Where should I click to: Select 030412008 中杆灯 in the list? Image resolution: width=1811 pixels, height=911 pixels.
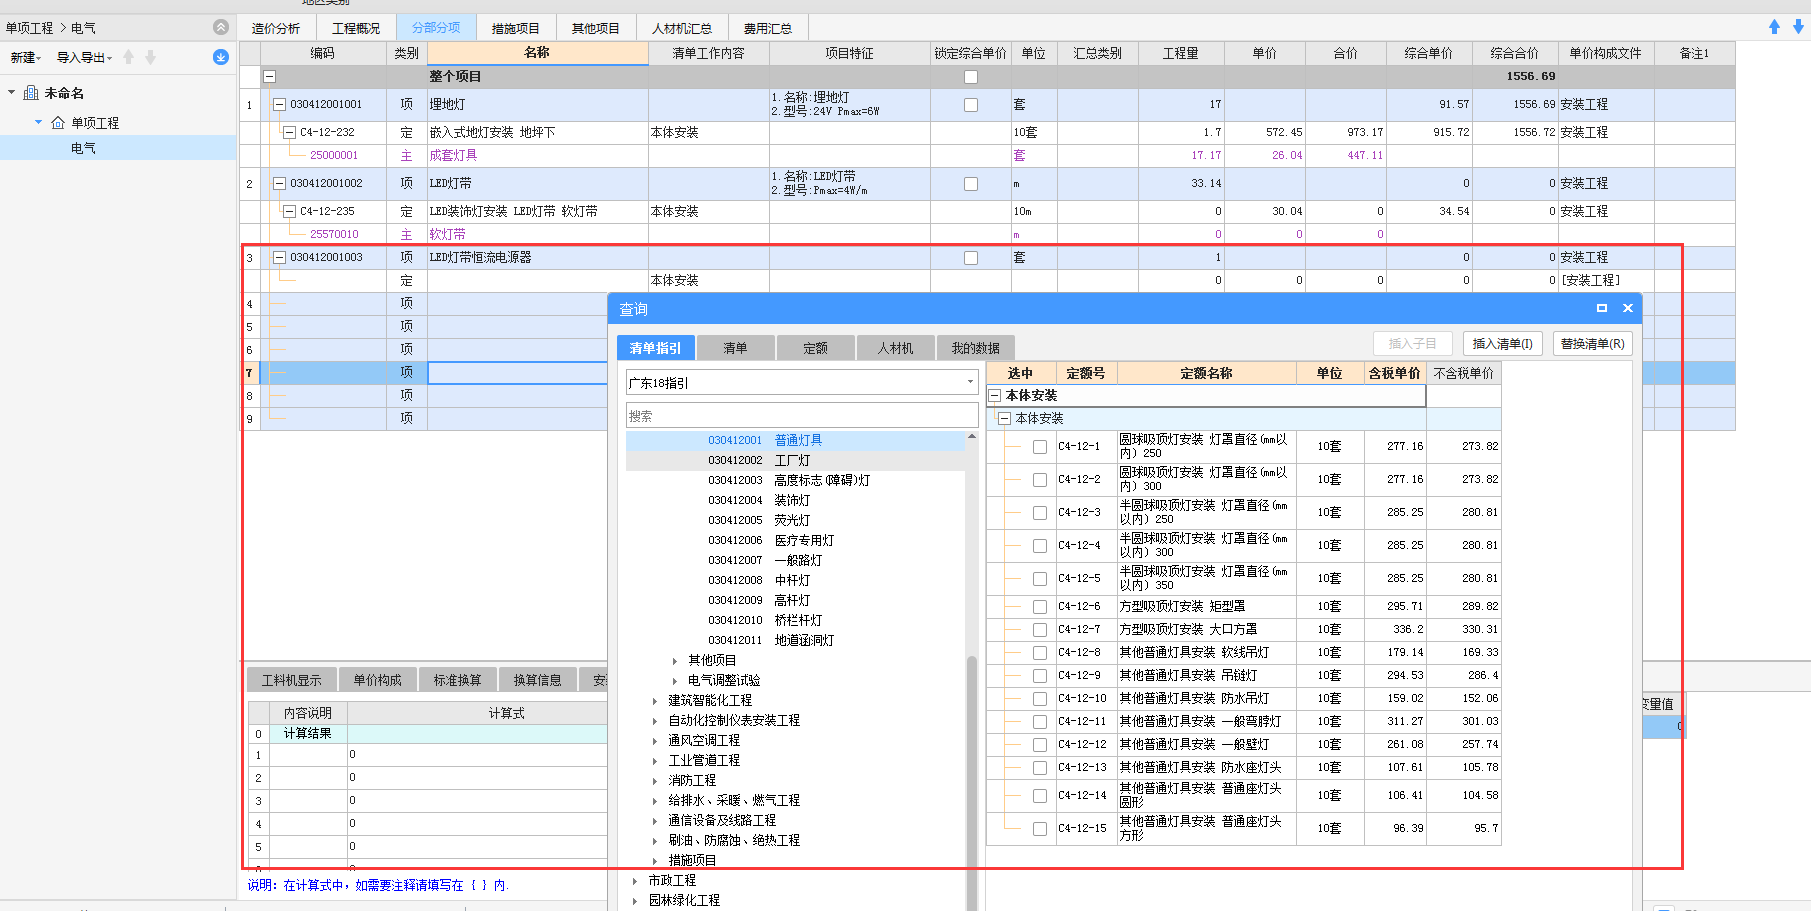[x=795, y=580]
